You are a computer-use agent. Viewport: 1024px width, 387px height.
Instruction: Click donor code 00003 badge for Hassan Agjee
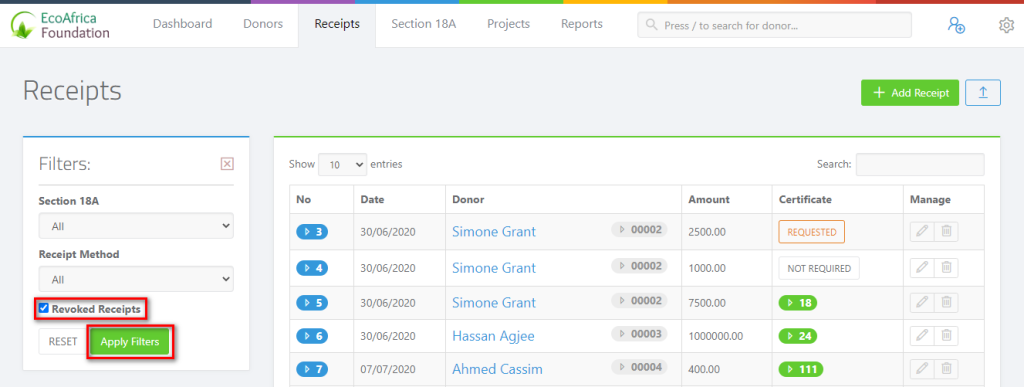(x=639, y=333)
